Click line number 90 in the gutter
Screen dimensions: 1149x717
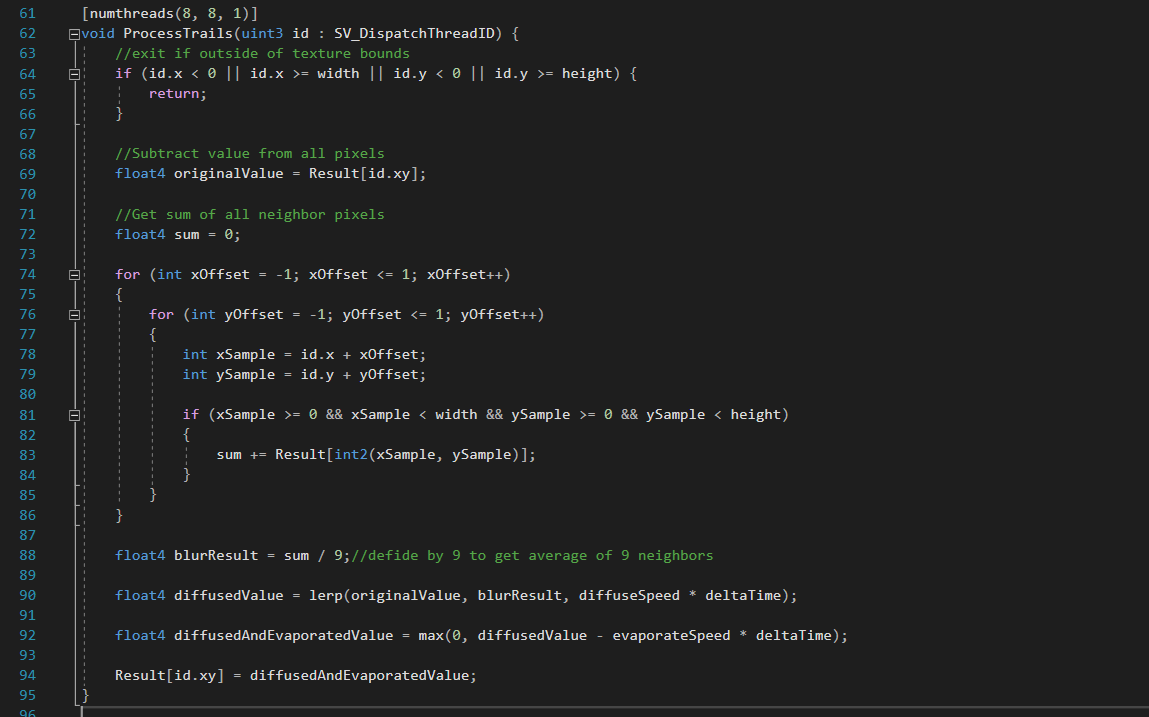coord(27,595)
